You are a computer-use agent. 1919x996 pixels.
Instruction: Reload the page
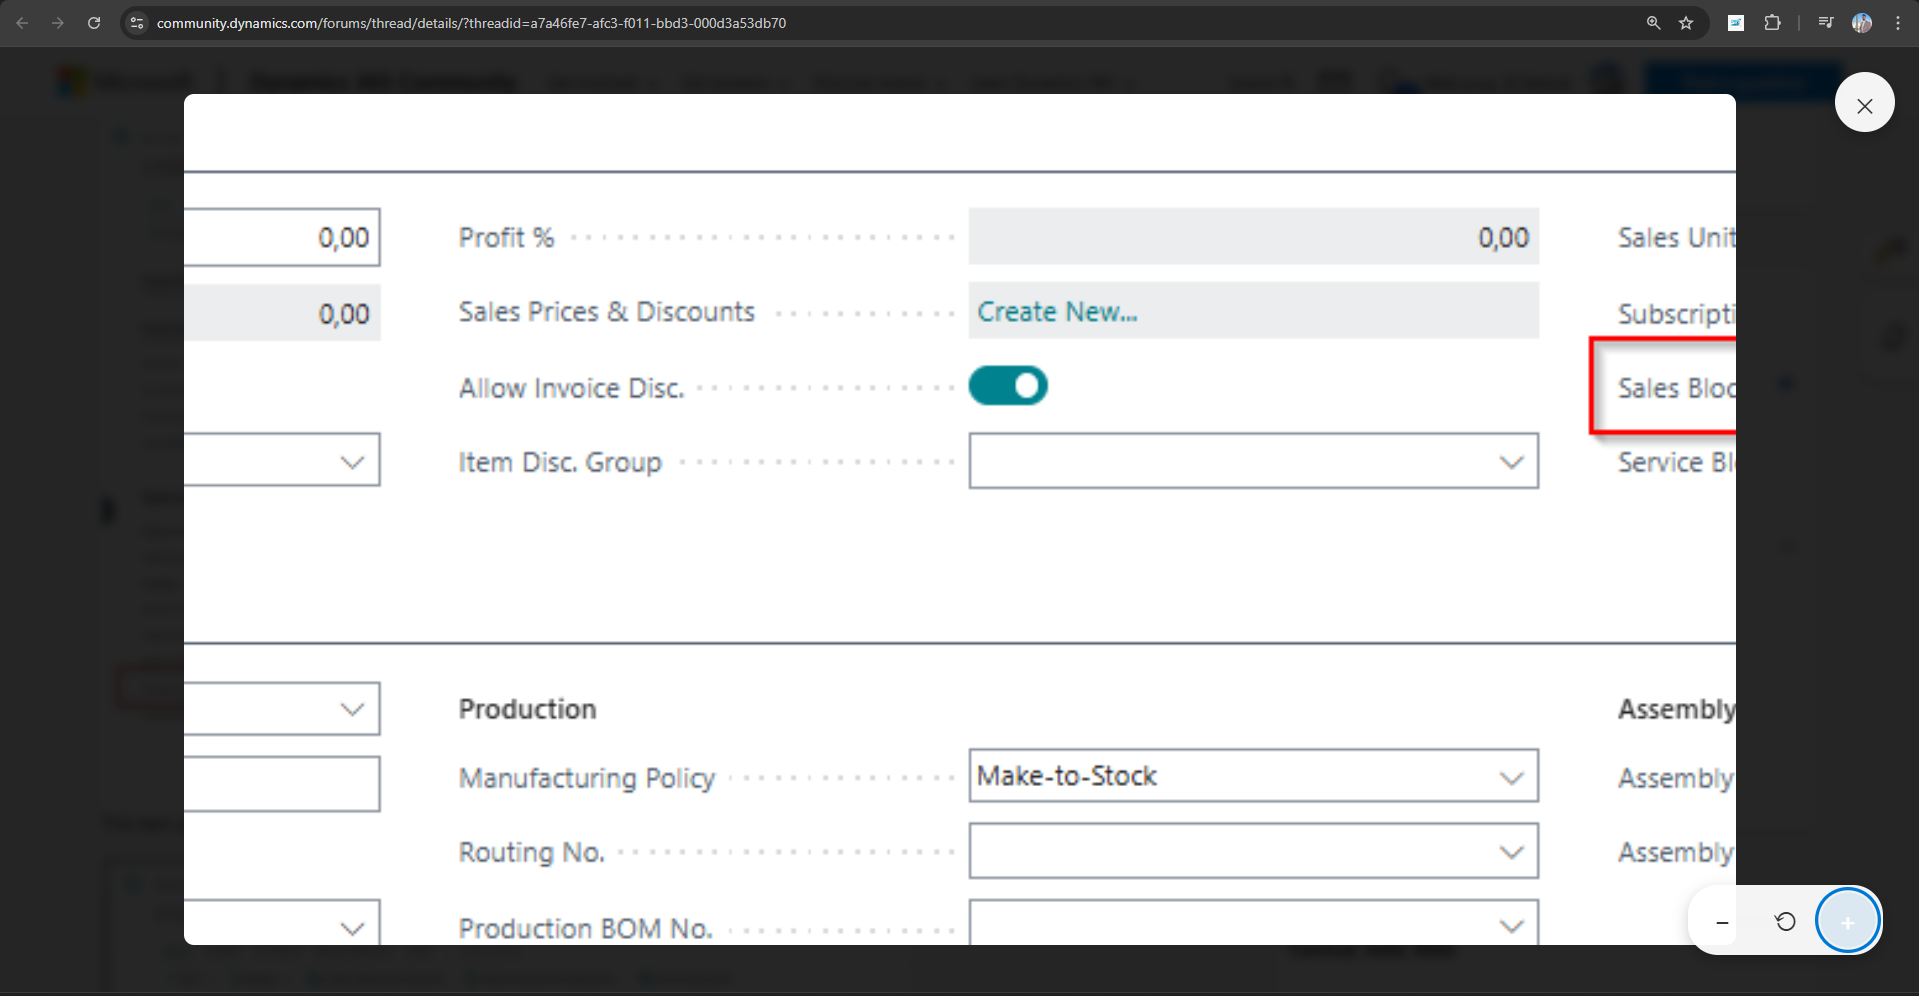[94, 22]
